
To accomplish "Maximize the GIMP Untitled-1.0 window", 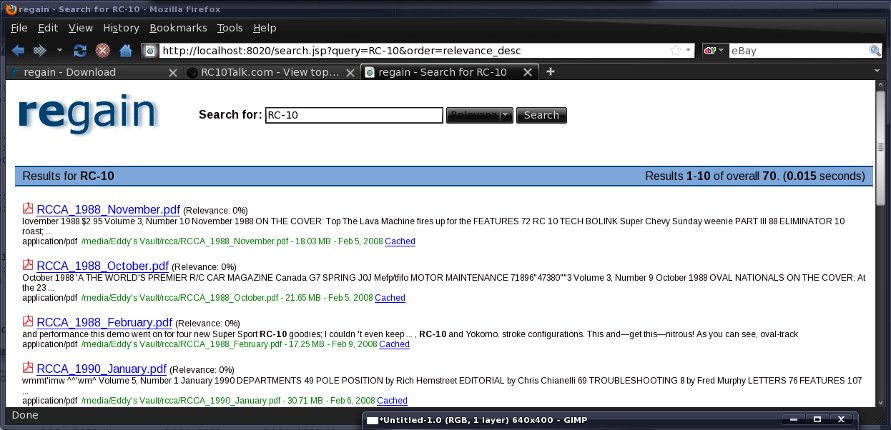I will pos(817,420).
